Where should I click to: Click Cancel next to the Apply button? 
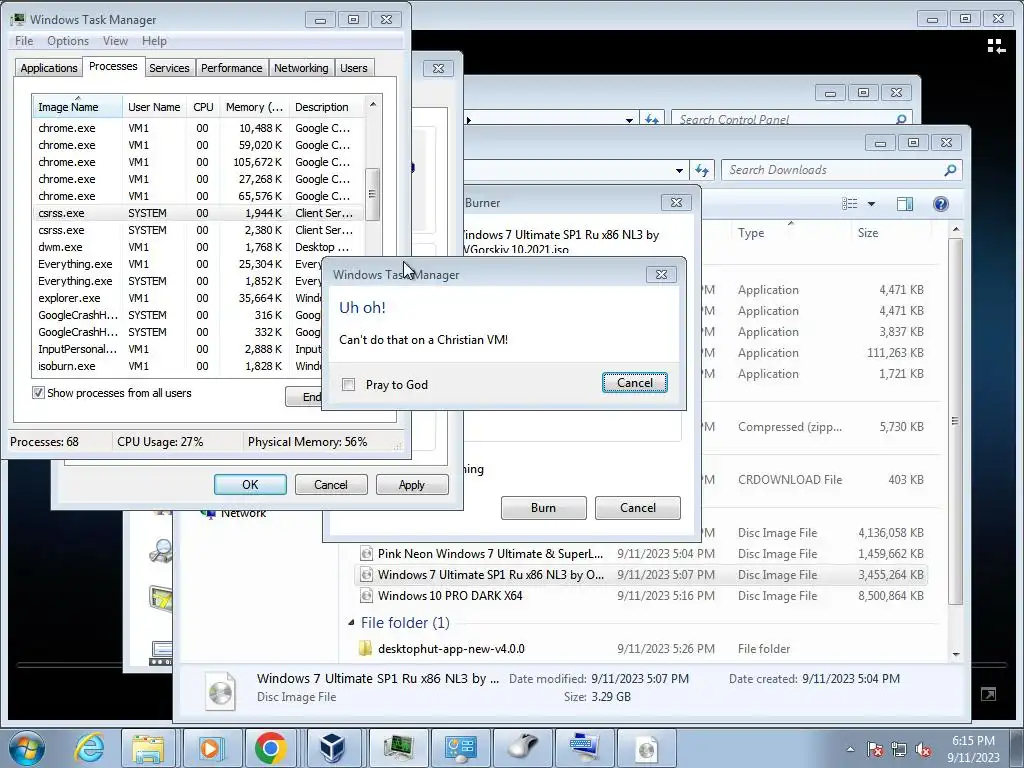[x=331, y=485]
